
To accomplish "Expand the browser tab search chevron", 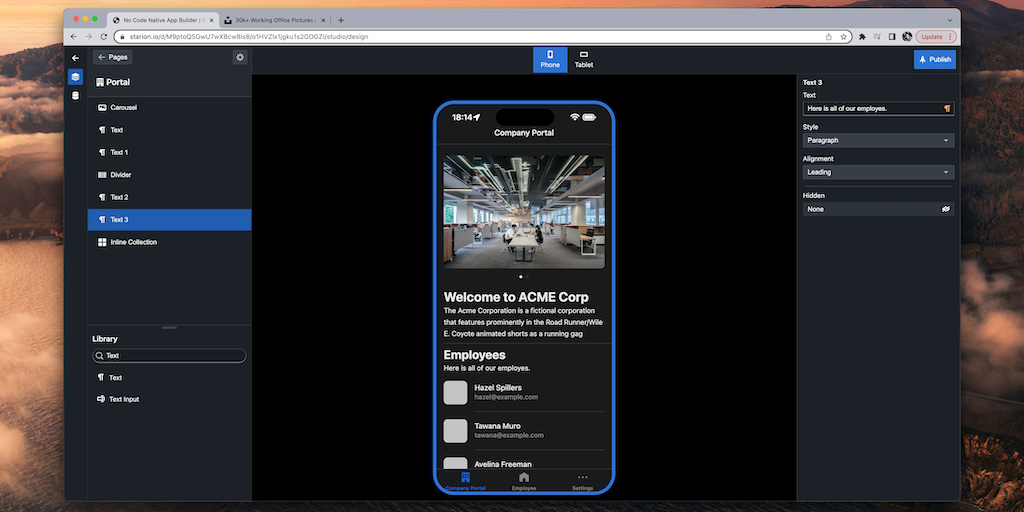I will 950,20.
